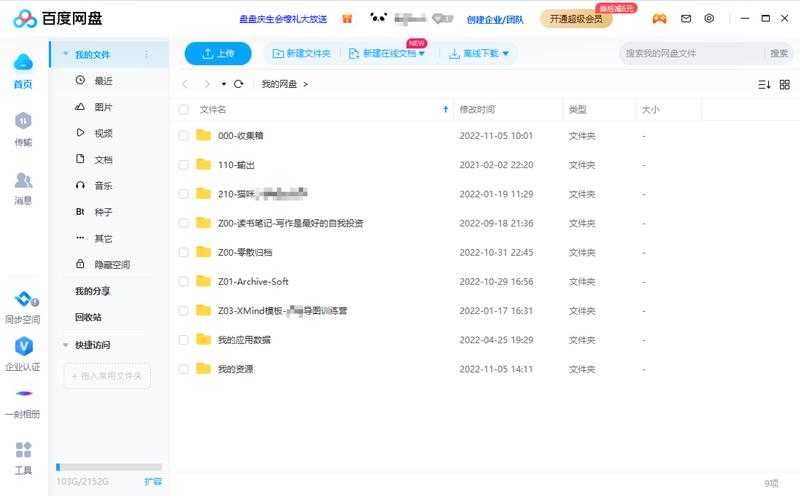Check the box for Z00-读书笔记 folder
This screenshot has width=800, height=496.
[x=184, y=223]
